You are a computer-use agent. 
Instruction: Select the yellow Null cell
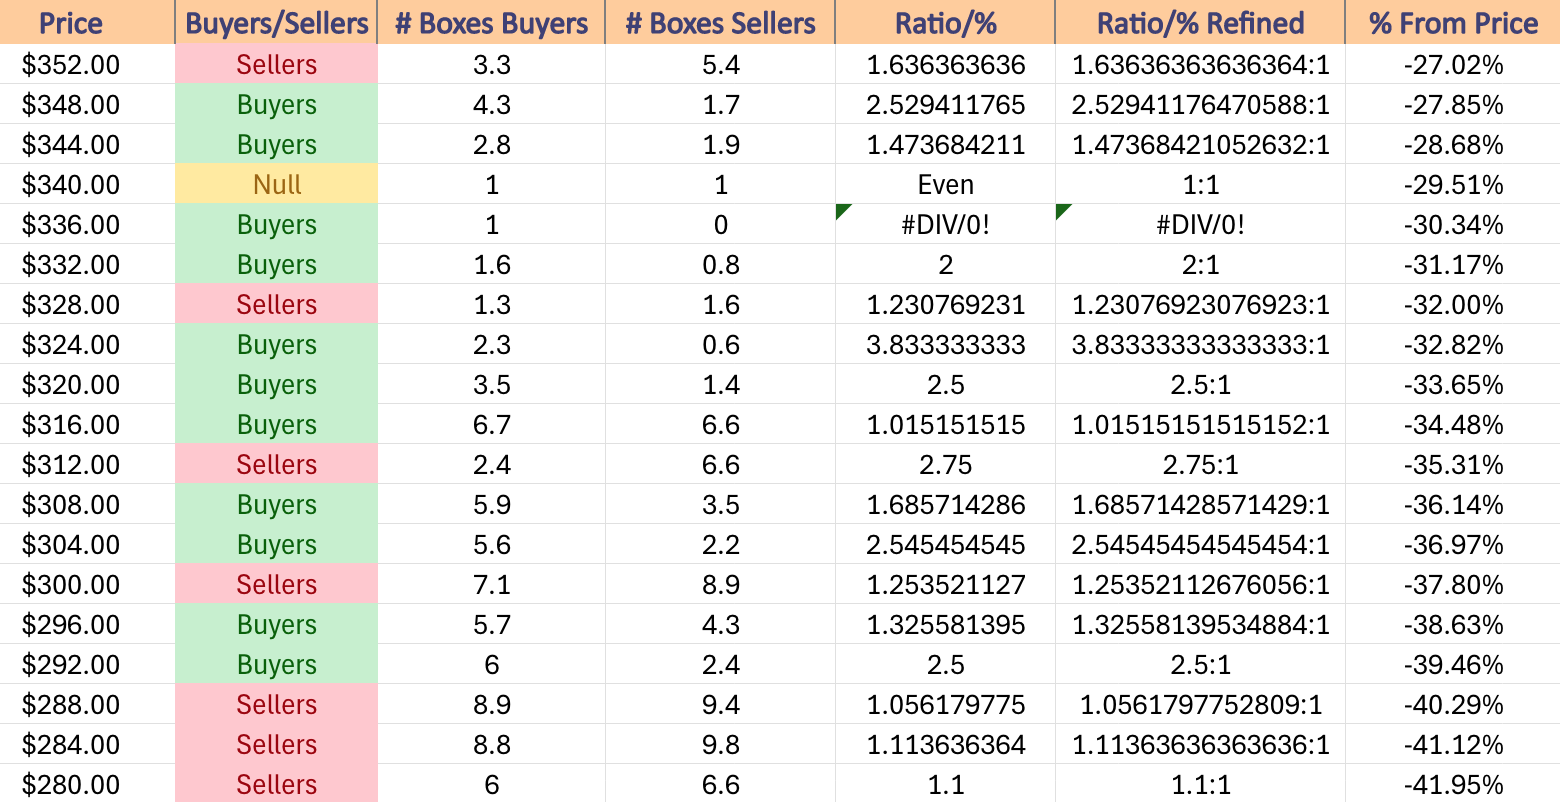(x=276, y=184)
